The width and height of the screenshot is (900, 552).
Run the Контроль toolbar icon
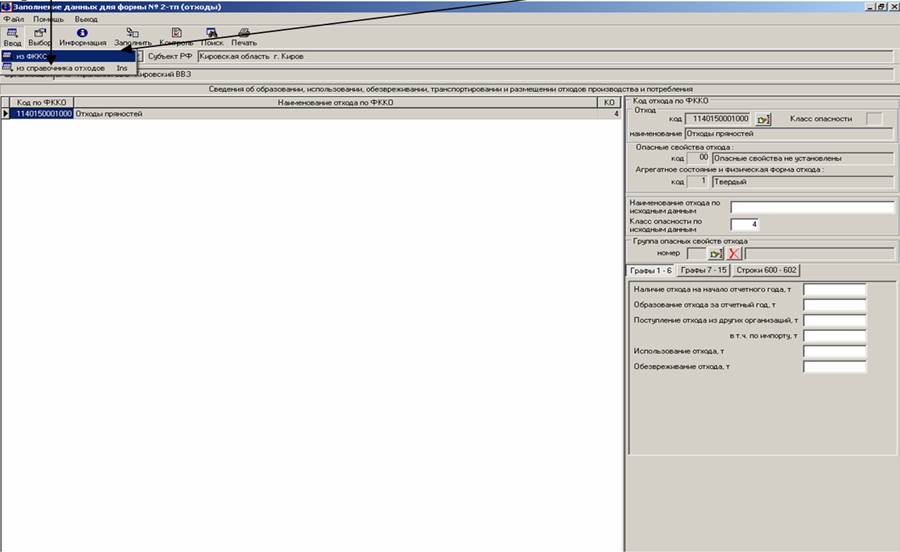click(176, 37)
